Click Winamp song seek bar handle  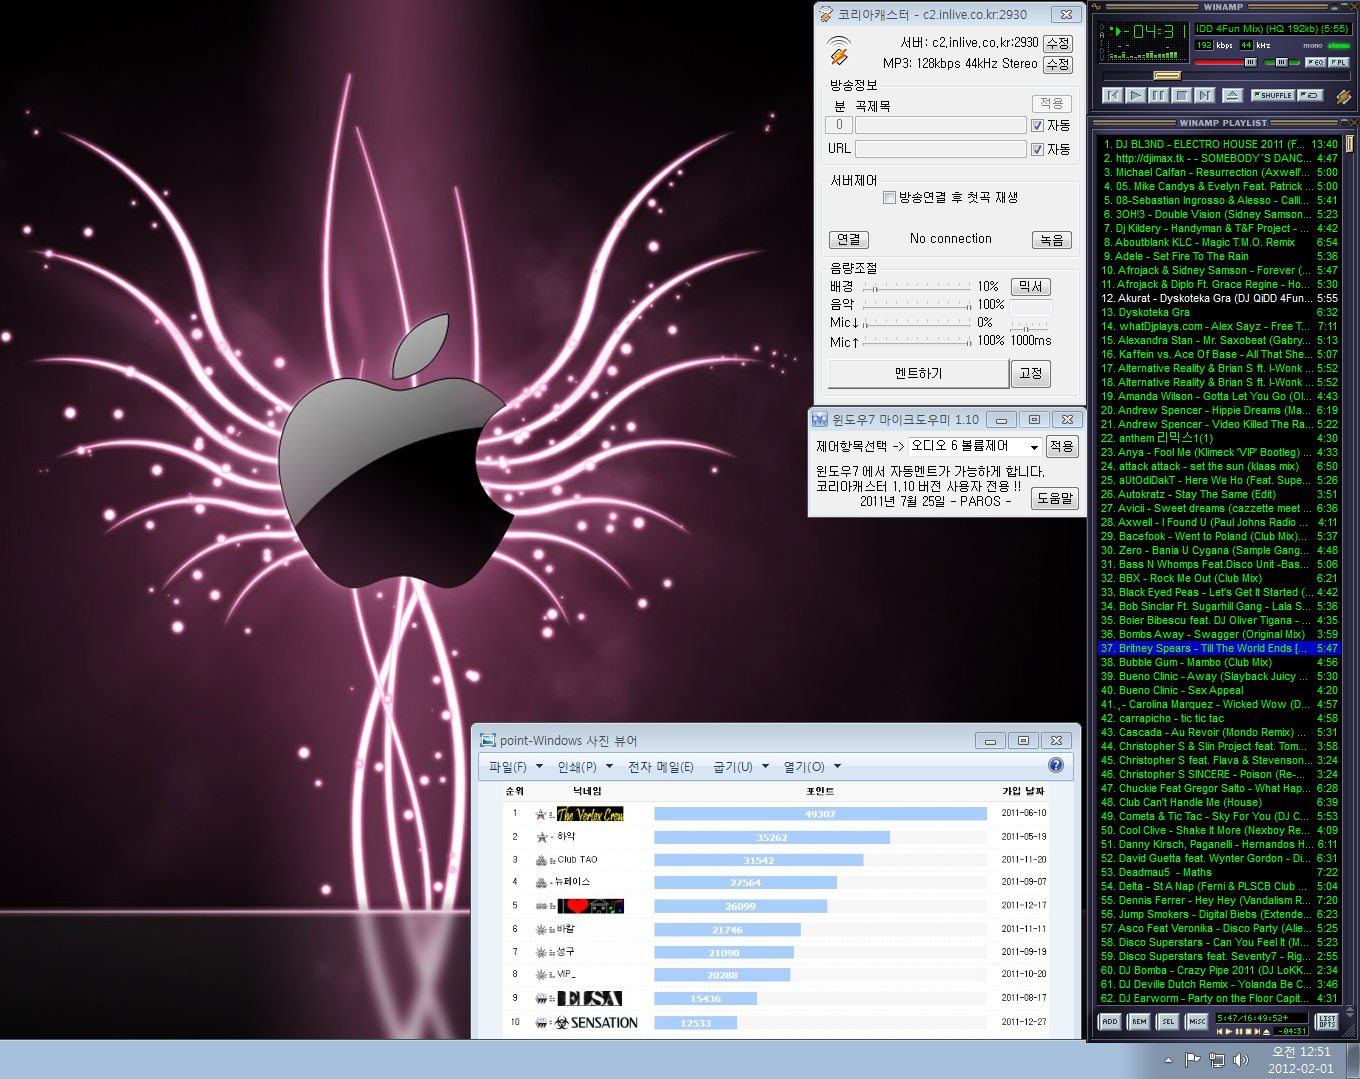1167,76
